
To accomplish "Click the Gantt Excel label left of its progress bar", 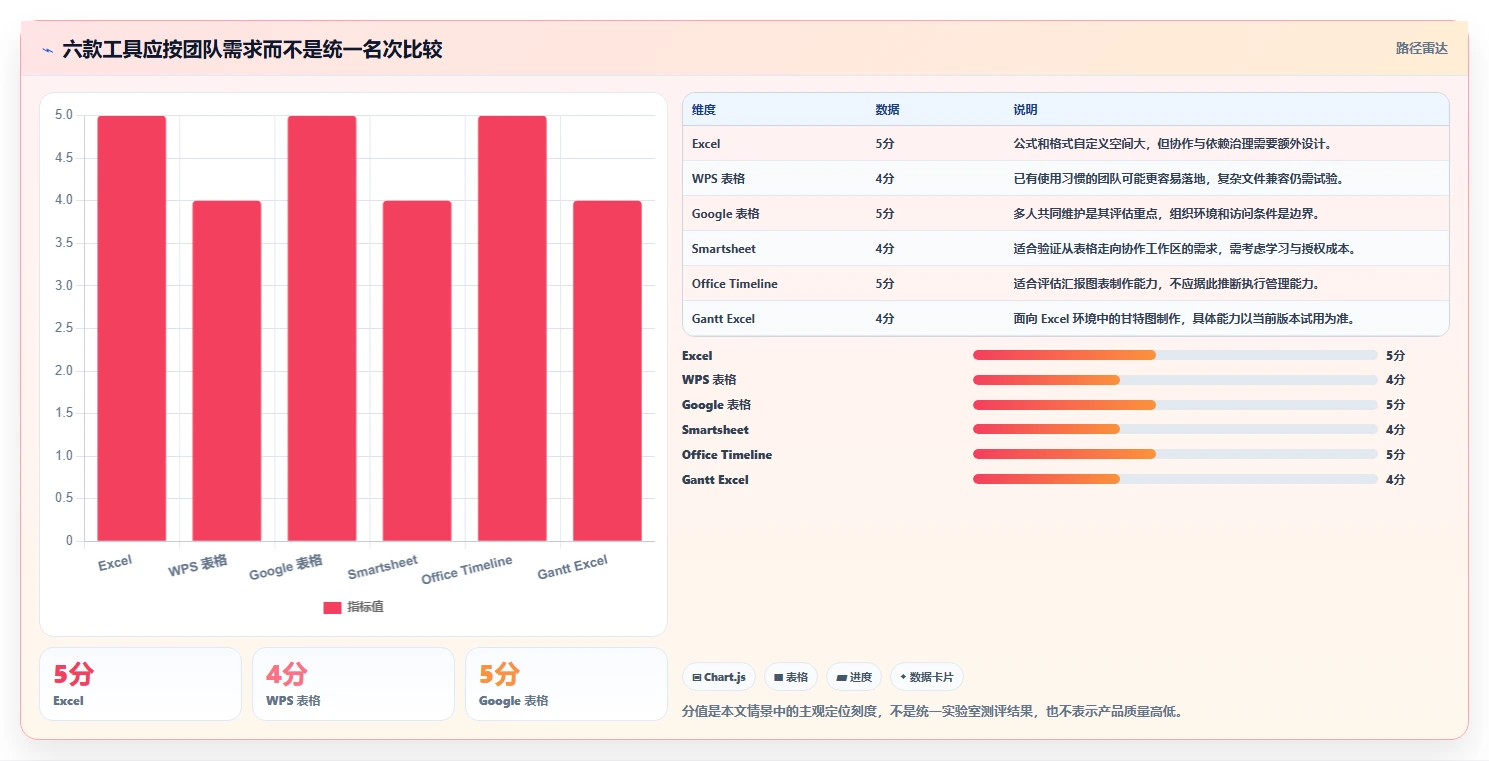I will click(715, 480).
